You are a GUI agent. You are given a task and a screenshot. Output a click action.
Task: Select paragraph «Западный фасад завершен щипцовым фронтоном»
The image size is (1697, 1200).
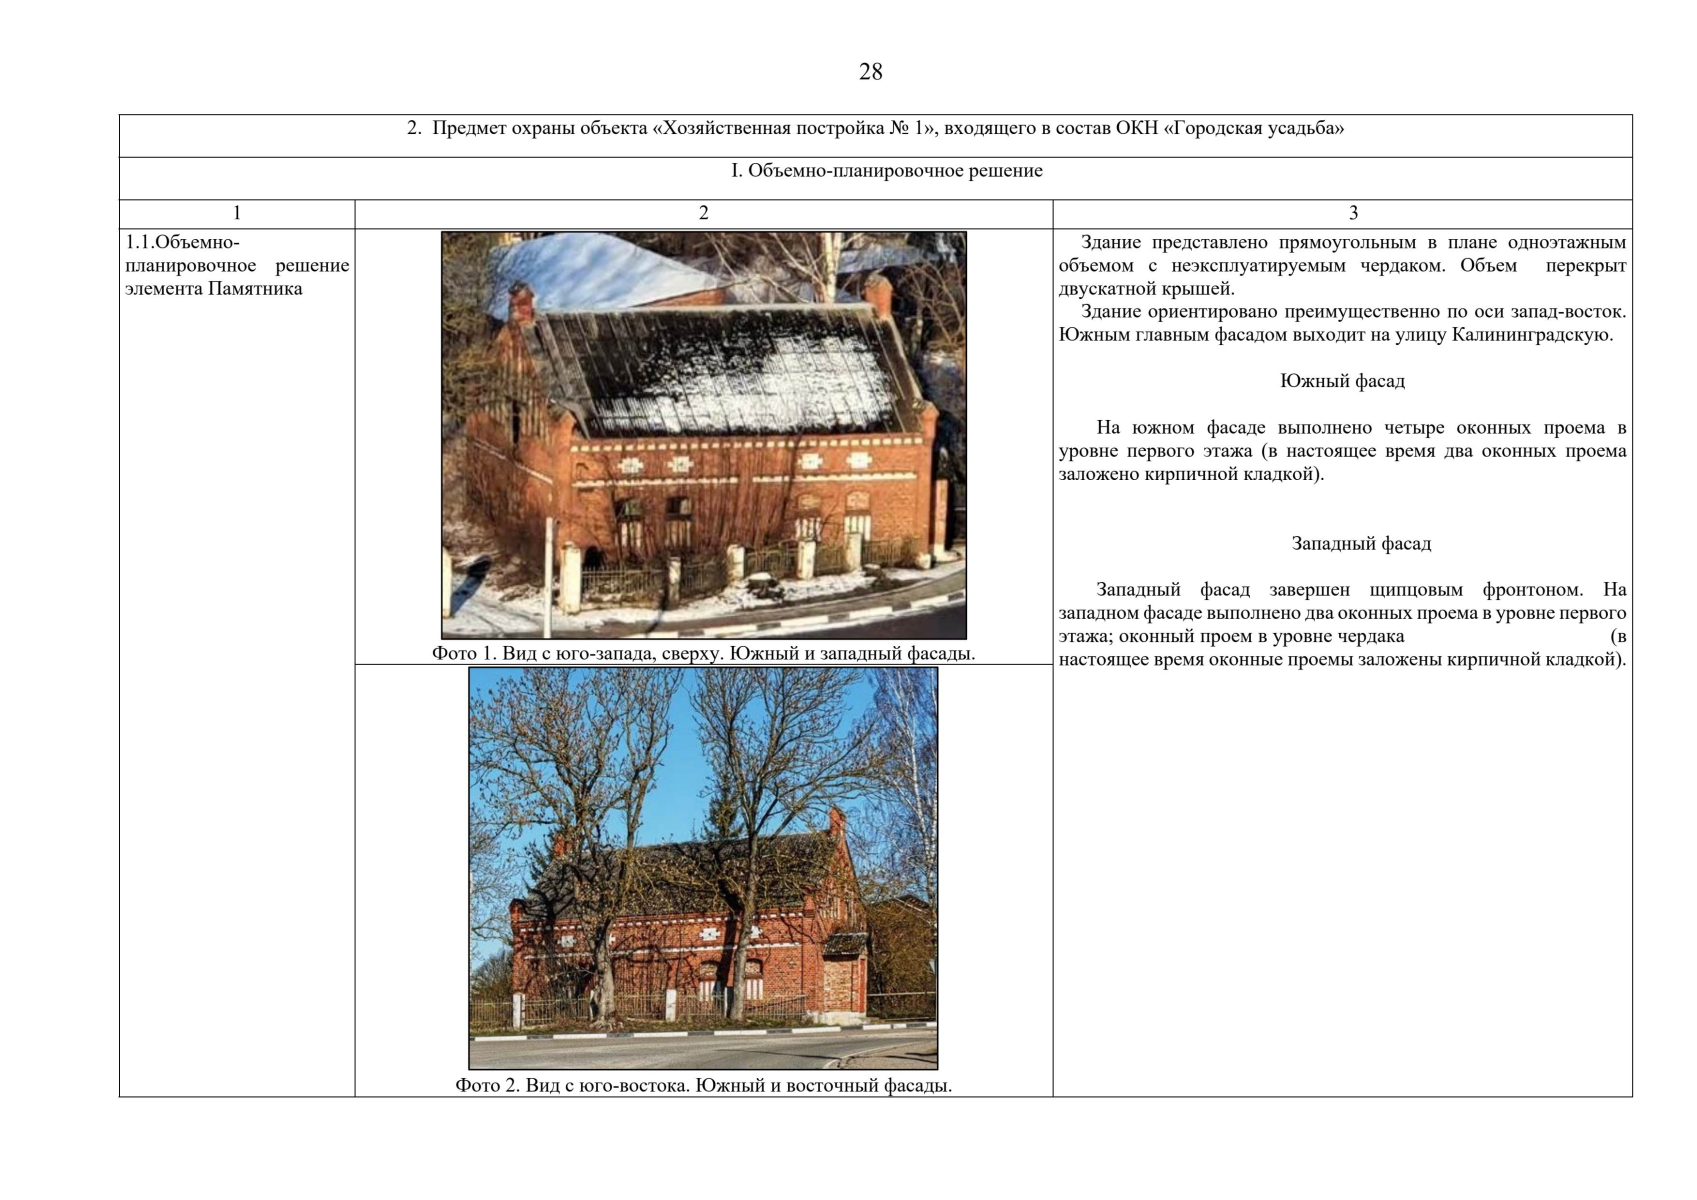click(x=1343, y=625)
